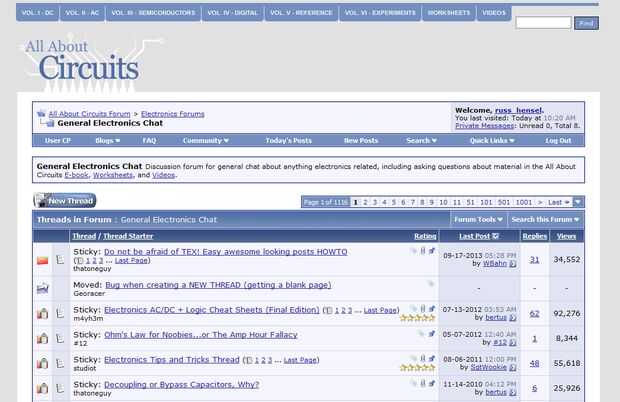Open #12's profile in Last Post column

(500, 343)
